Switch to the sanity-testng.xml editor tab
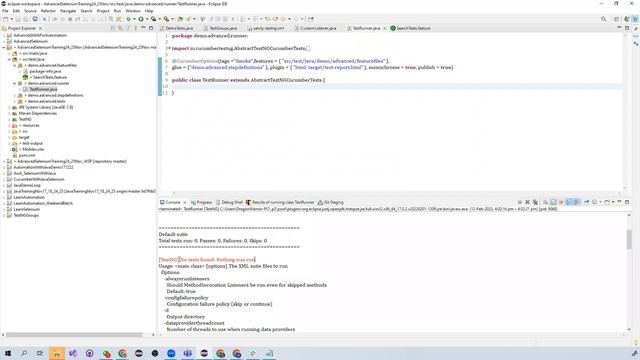 point(266,28)
